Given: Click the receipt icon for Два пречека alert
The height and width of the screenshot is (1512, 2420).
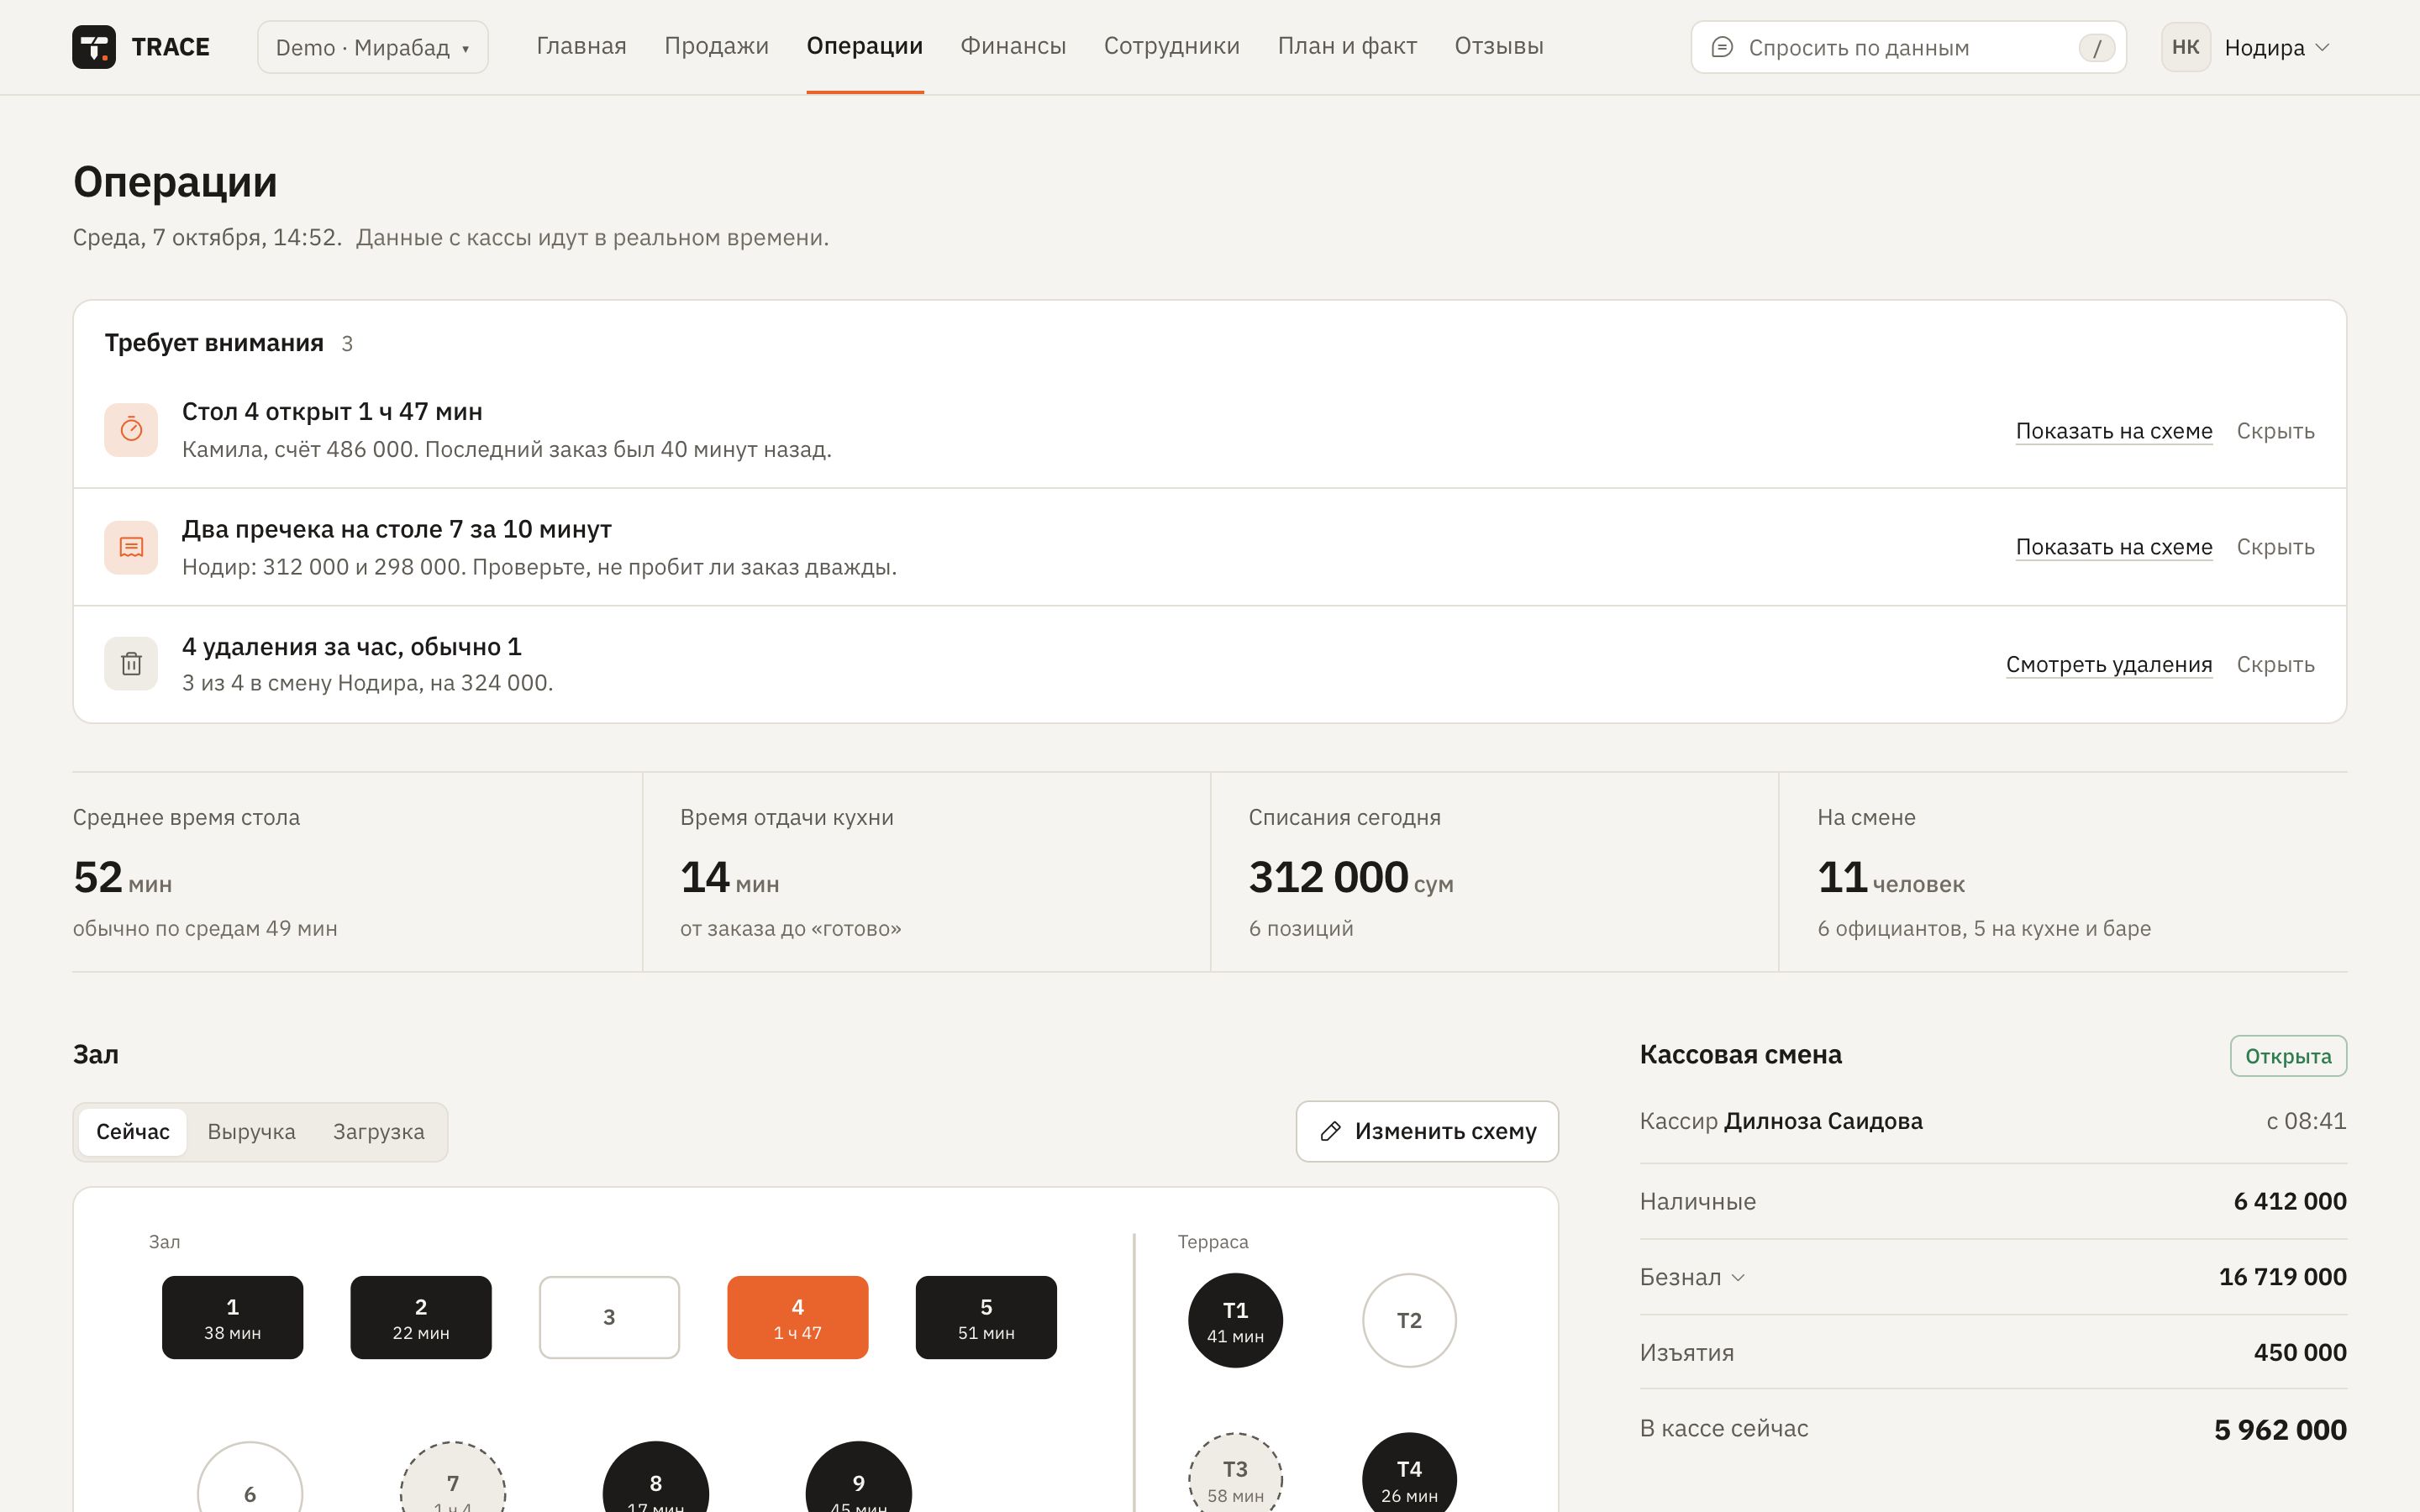Looking at the screenshot, I should point(131,547).
